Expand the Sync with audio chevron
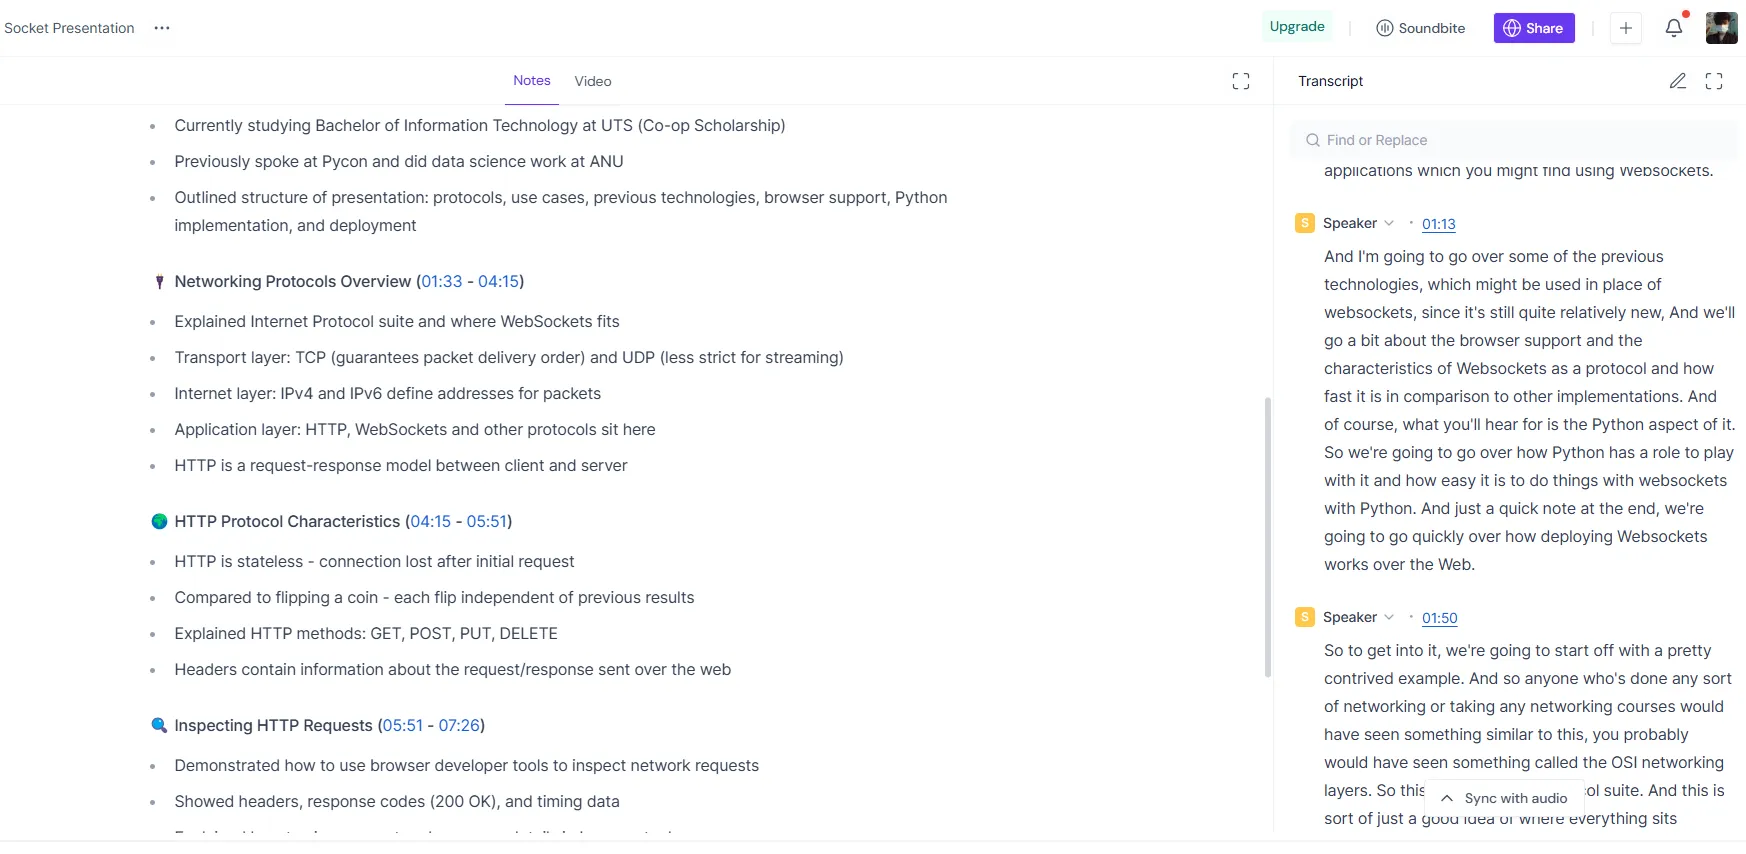The height and width of the screenshot is (854, 1746). click(1446, 798)
